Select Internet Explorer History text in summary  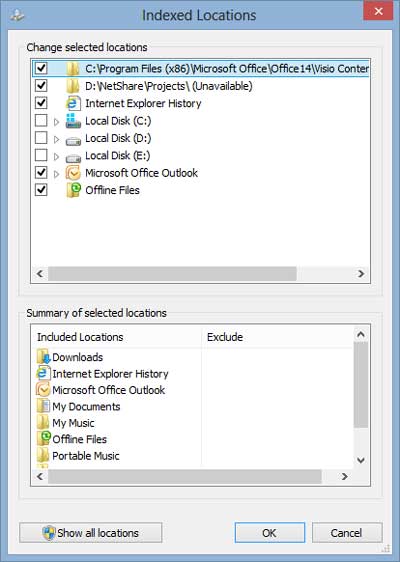(110, 374)
